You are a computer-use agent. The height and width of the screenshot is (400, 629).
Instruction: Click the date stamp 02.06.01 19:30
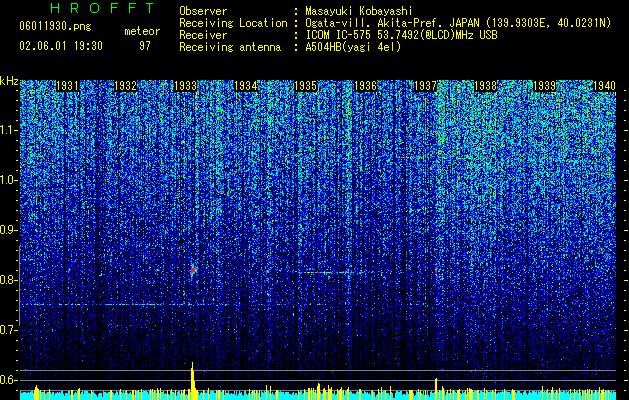coord(61,45)
